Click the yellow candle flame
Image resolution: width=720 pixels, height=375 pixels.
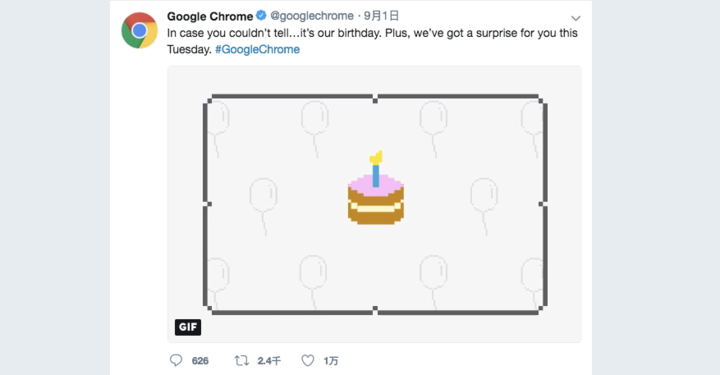(x=376, y=157)
